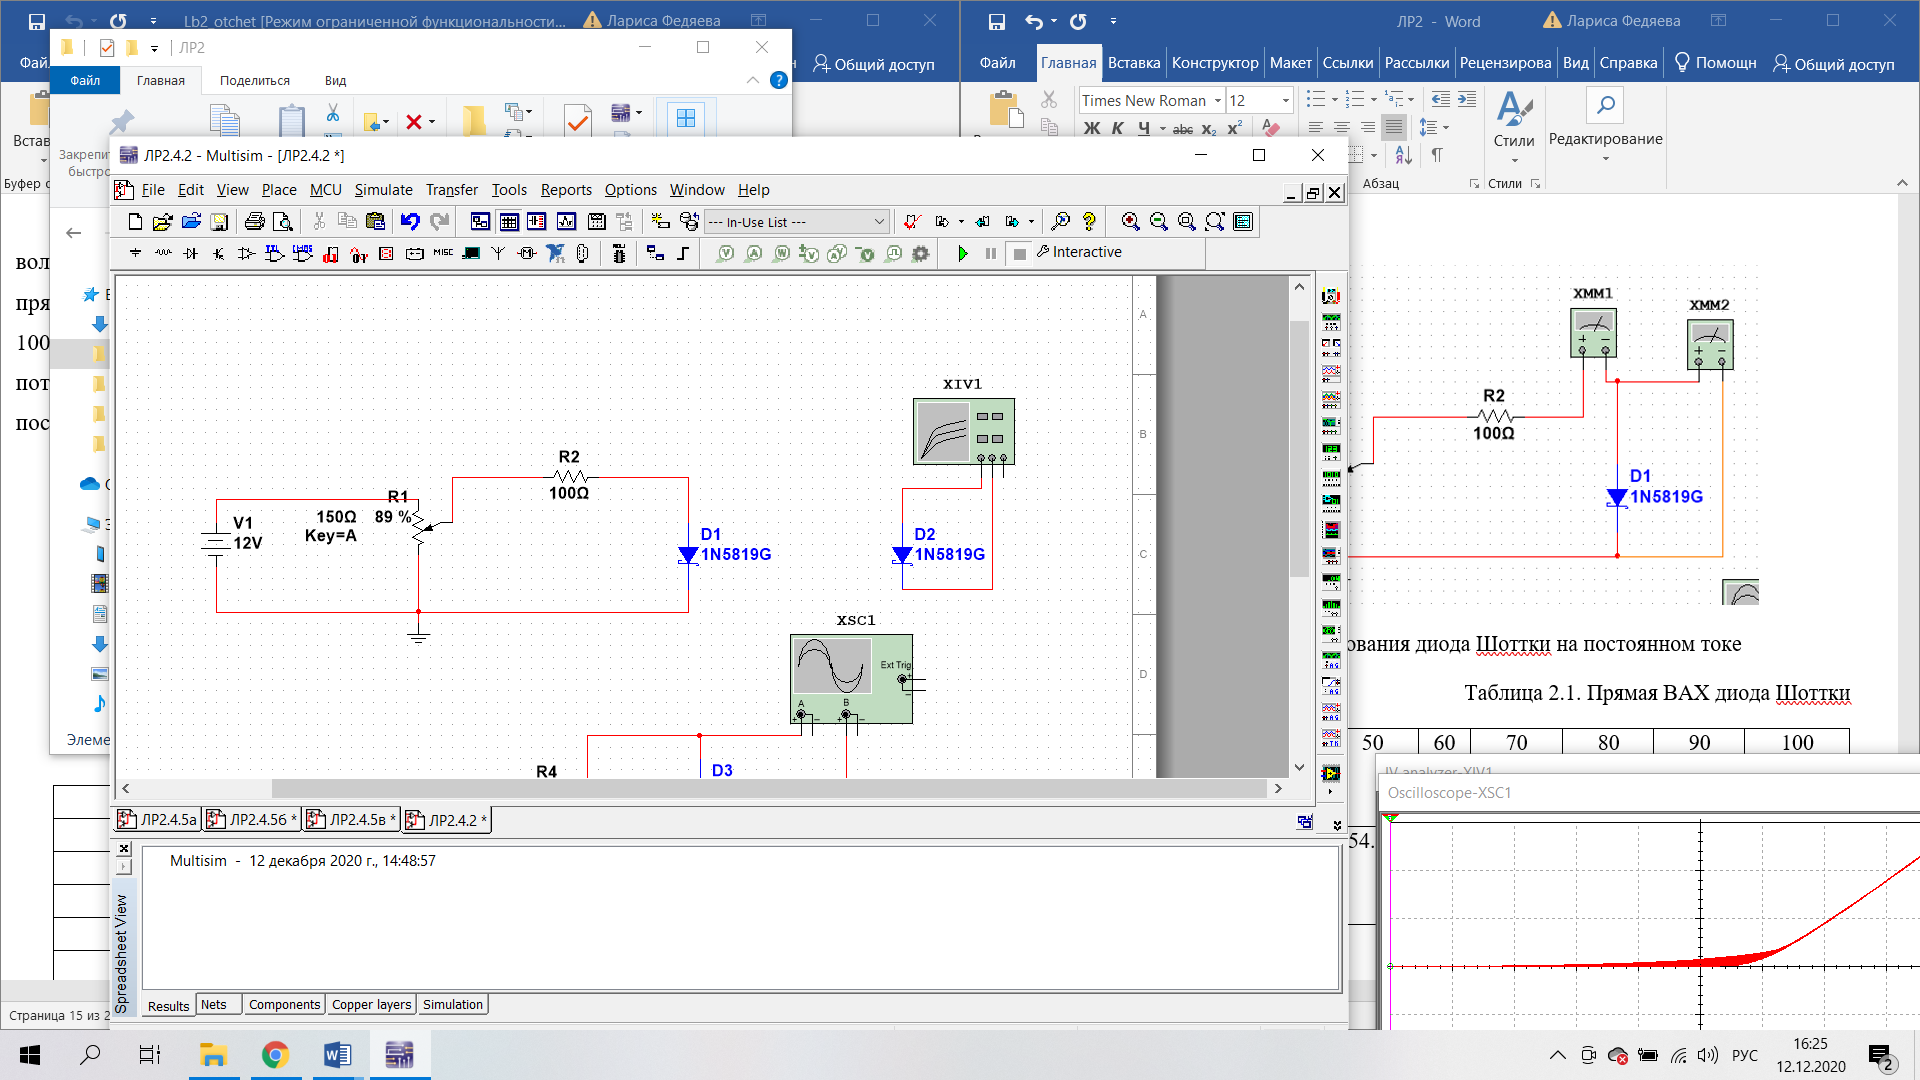1920x1080 pixels.
Task: Select Interactive simulation mode label
Action: (1087, 252)
